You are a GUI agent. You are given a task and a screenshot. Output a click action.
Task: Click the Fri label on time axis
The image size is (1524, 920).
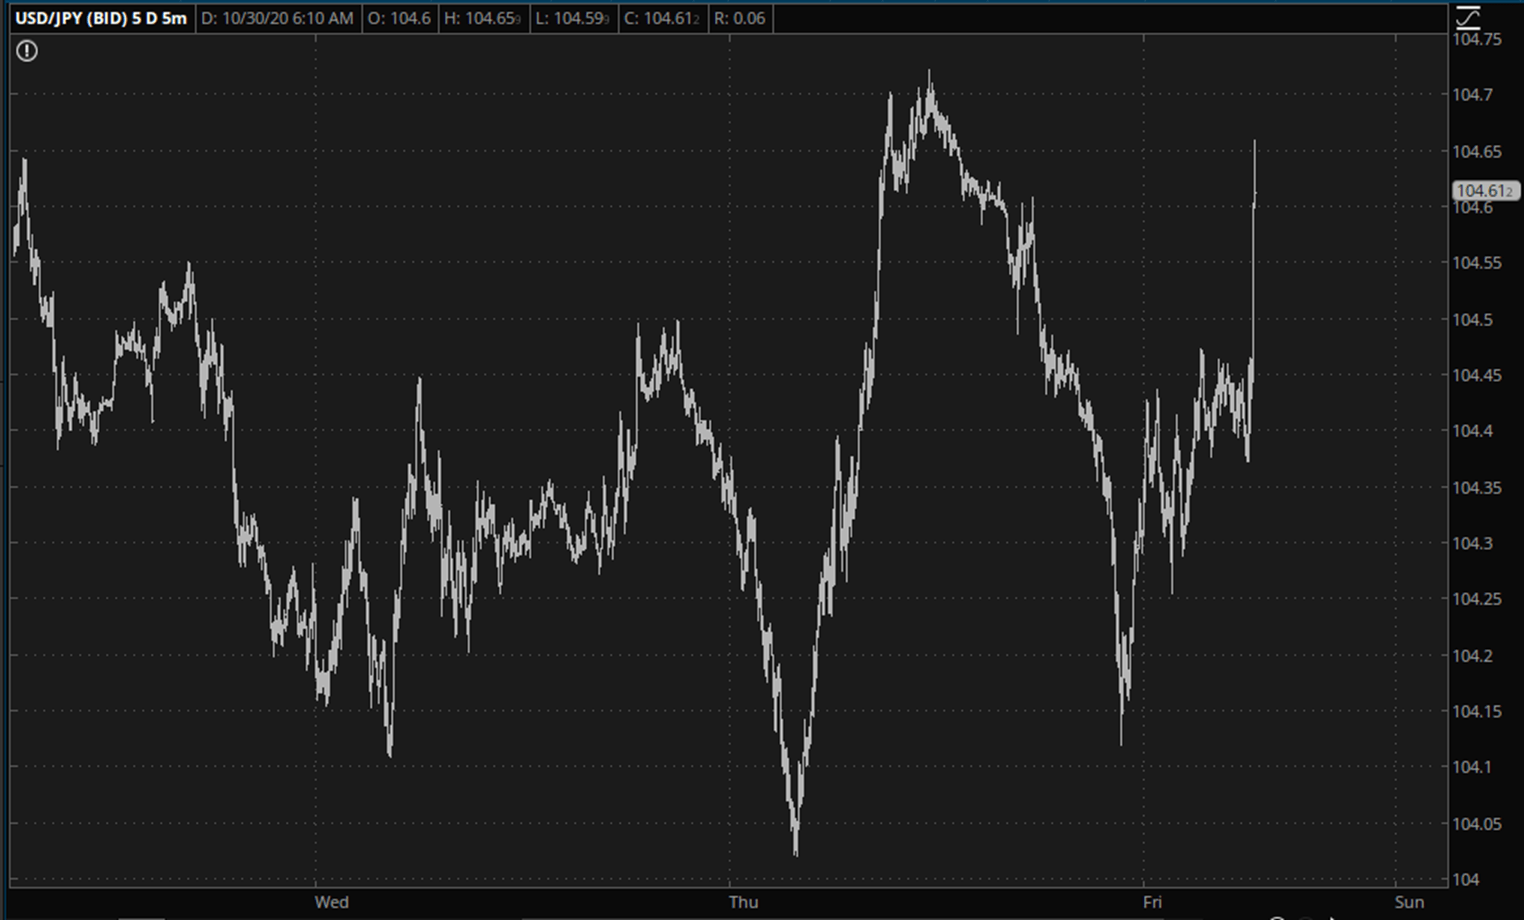pos(1152,902)
